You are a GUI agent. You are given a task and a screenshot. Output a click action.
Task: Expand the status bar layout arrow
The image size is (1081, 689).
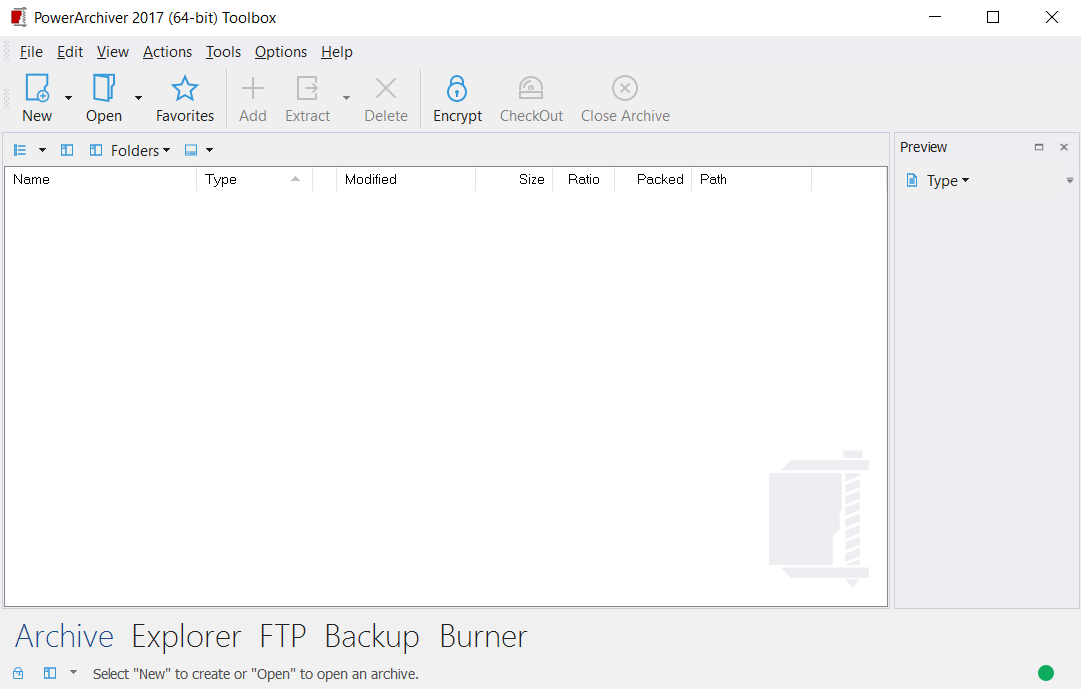(x=74, y=672)
